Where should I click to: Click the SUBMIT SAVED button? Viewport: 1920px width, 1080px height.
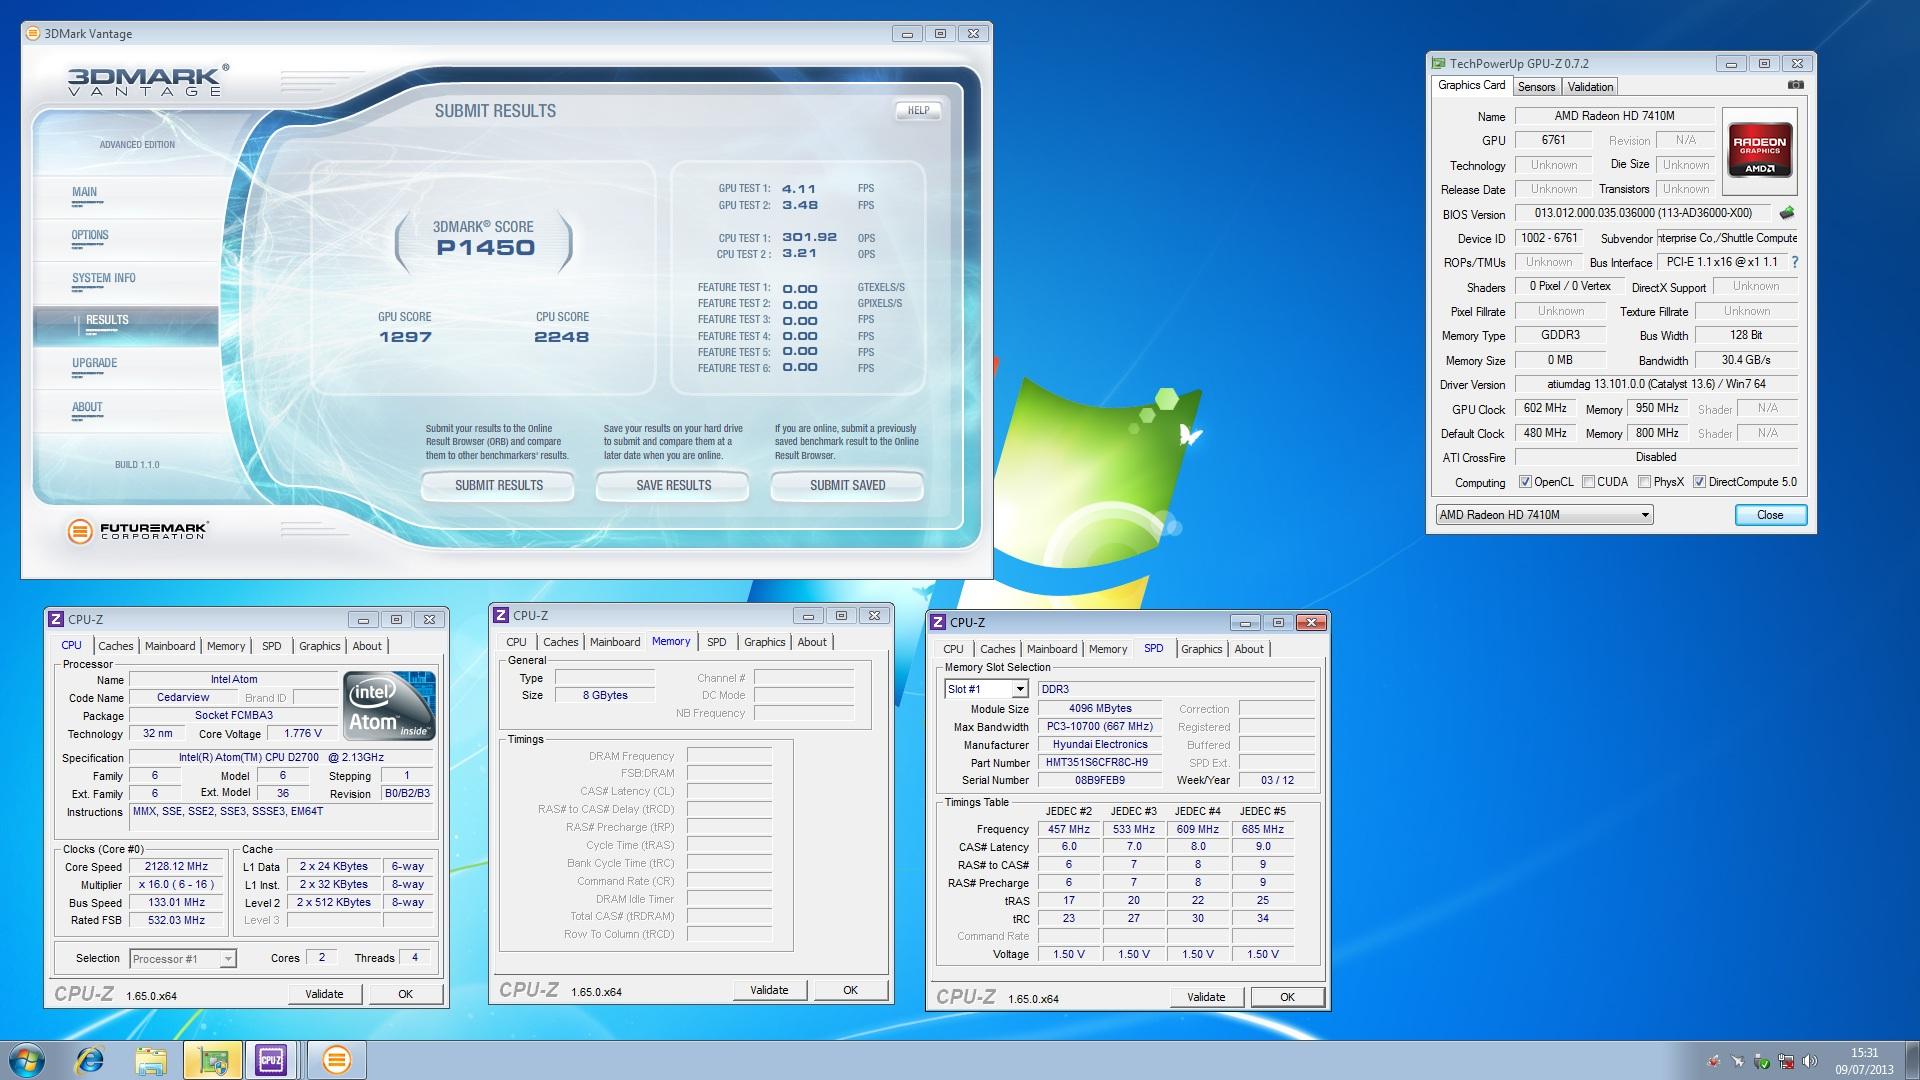tap(847, 486)
